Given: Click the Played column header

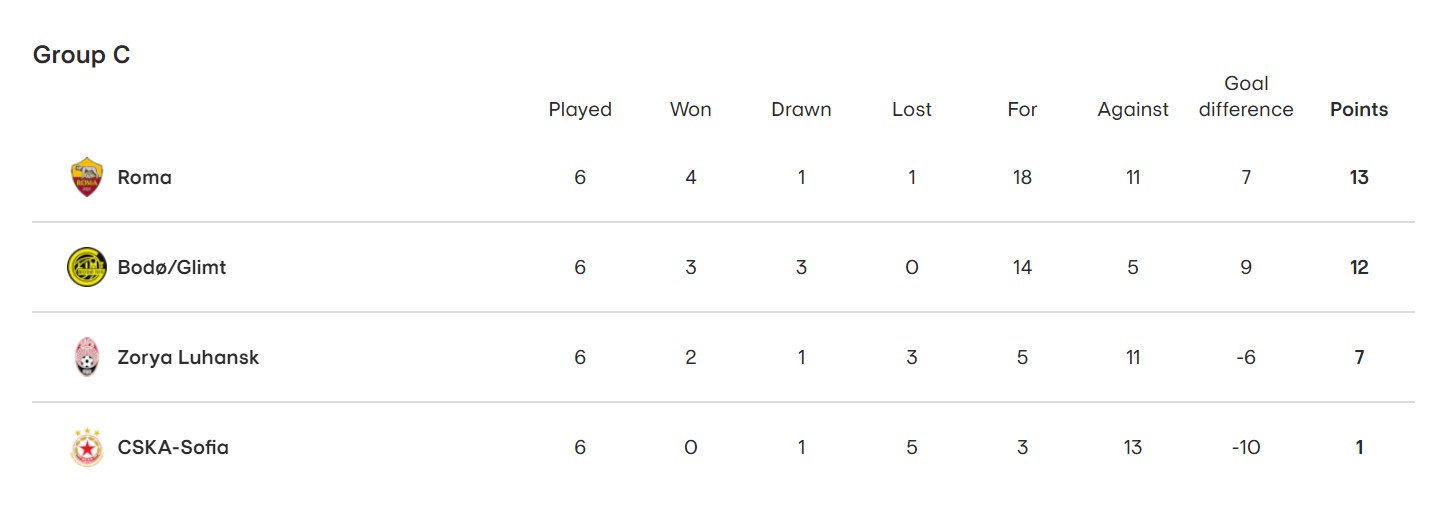Looking at the screenshot, I should [580, 110].
